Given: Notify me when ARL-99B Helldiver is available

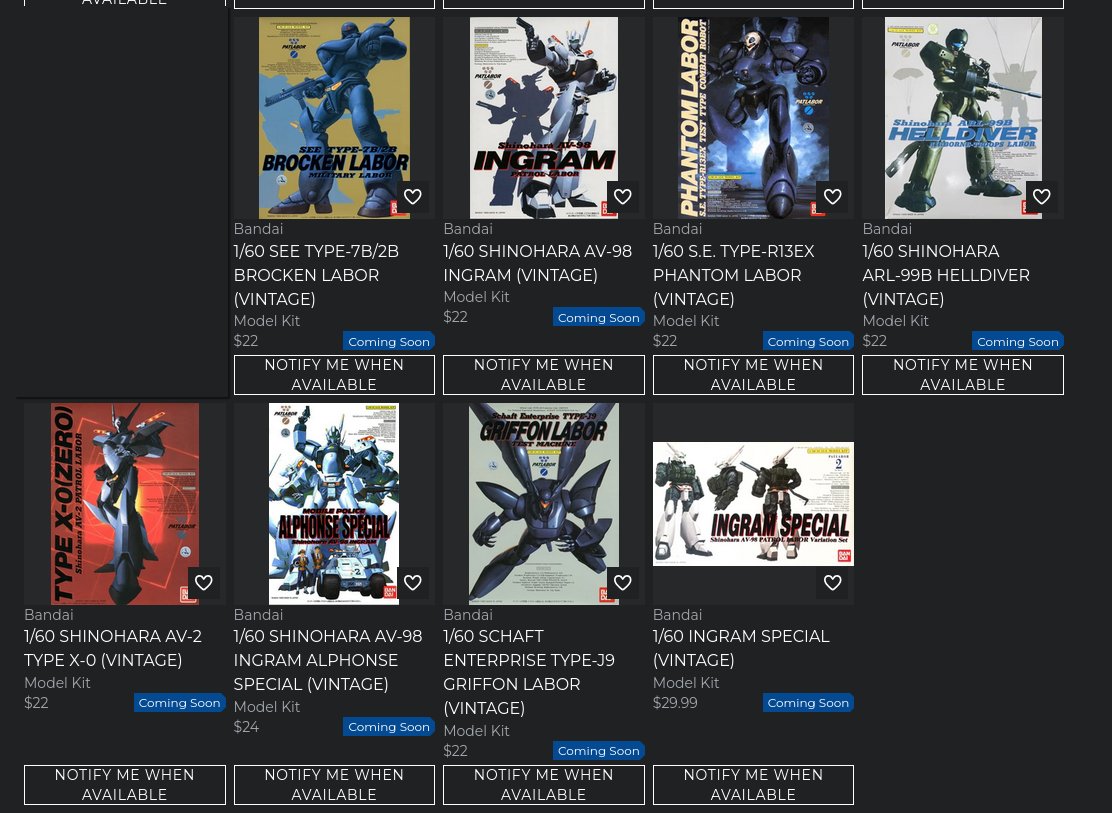Looking at the screenshot, I should pyautogui.click(x=963, y=375).
